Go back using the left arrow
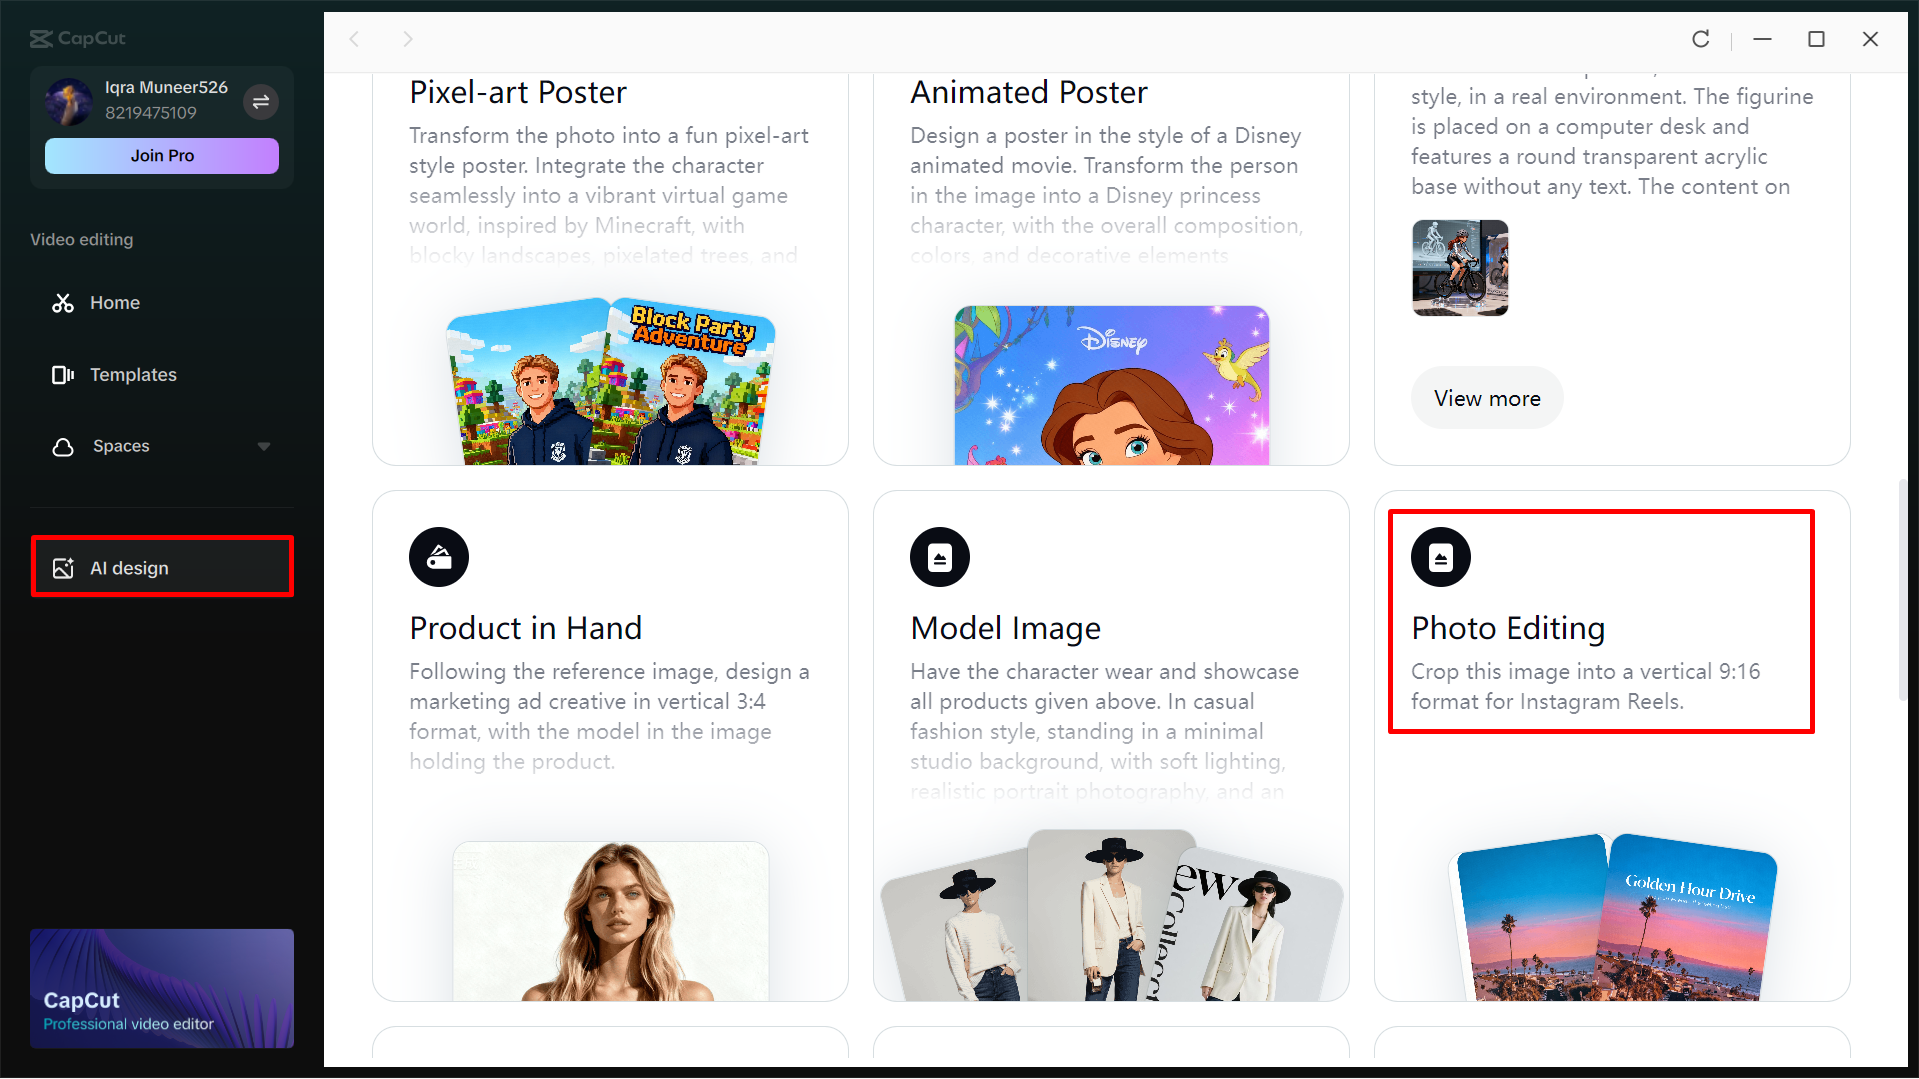 pyautogui.click(x=354, y=39)
